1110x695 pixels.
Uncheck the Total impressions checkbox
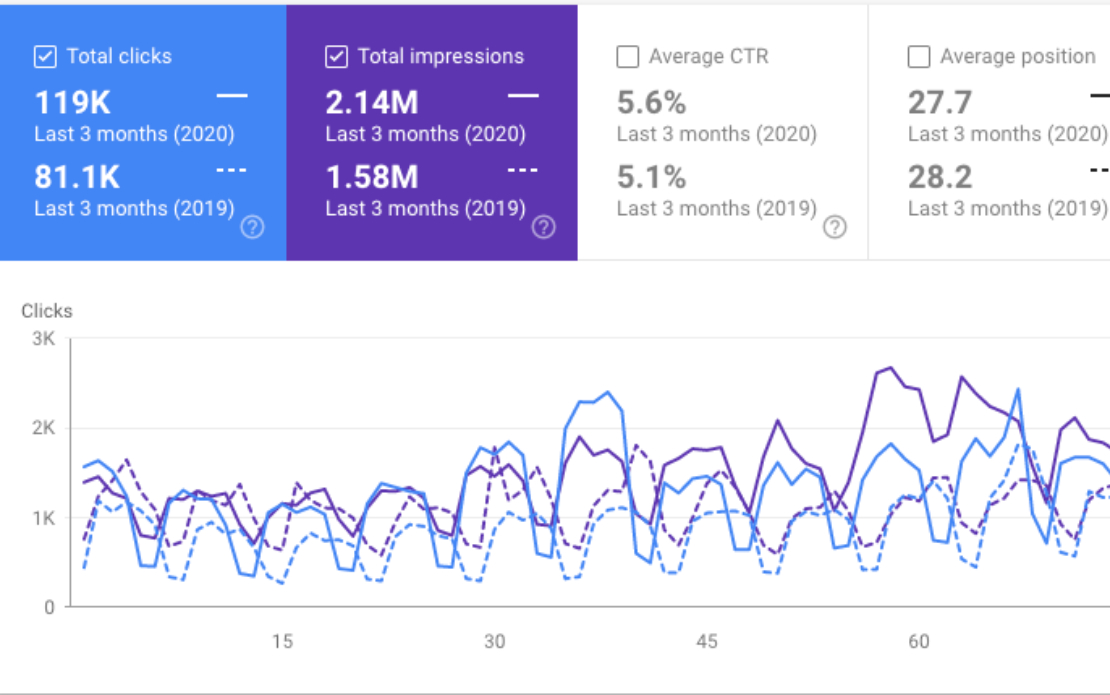[336, 57]
